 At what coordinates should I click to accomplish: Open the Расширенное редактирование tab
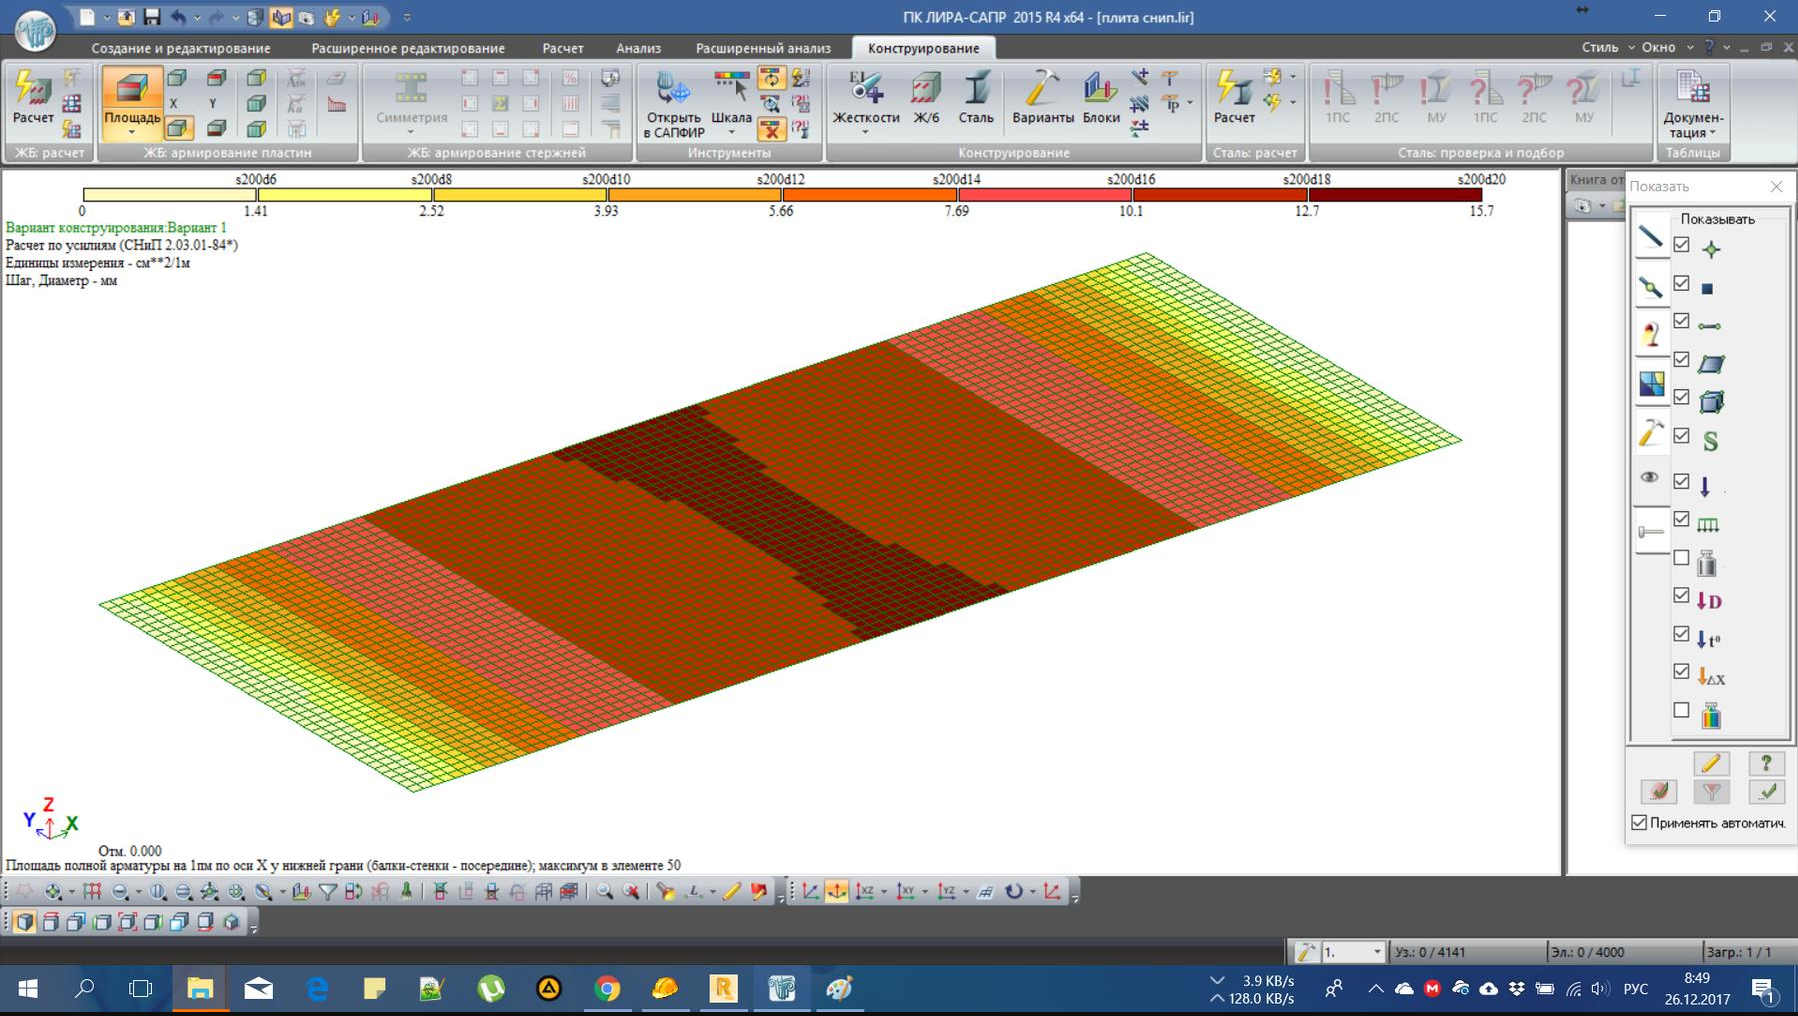pos(408,48)
